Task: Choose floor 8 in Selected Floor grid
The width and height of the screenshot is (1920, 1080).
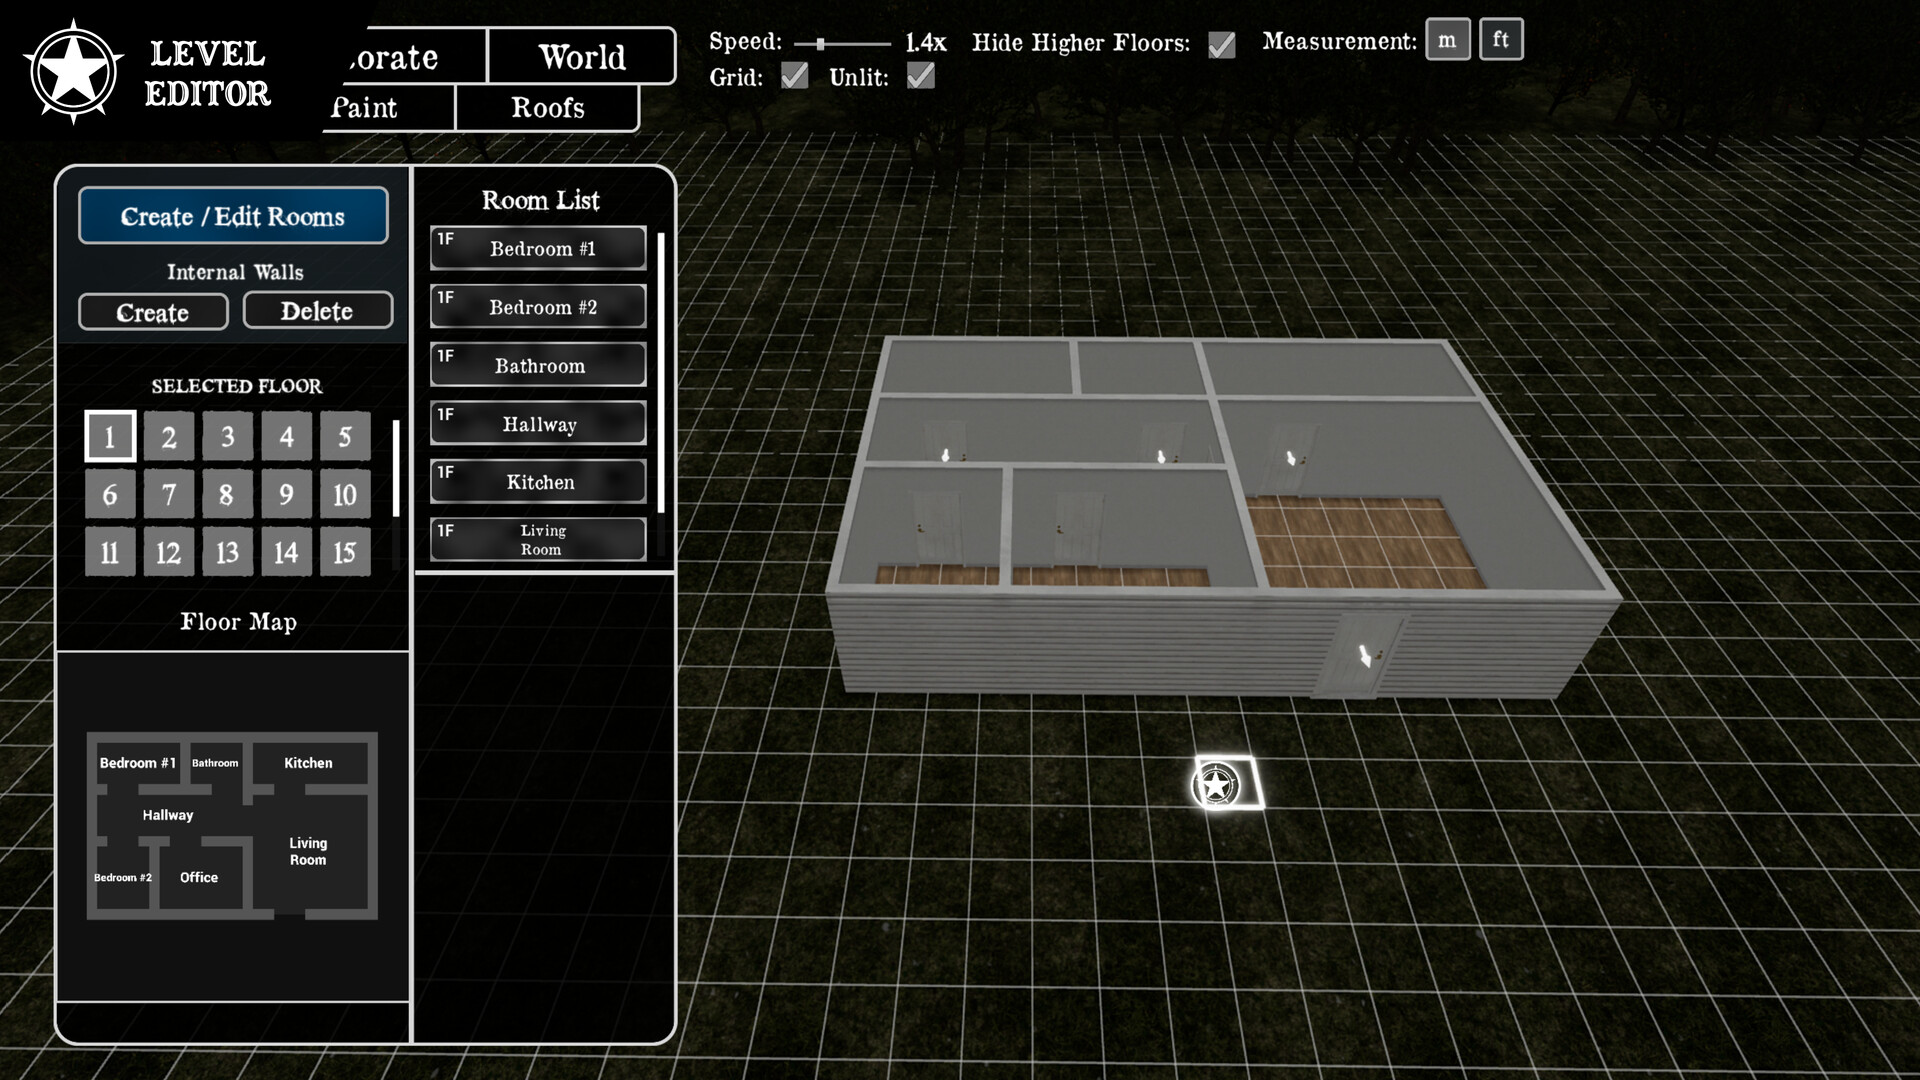Action: coord(227,494)
